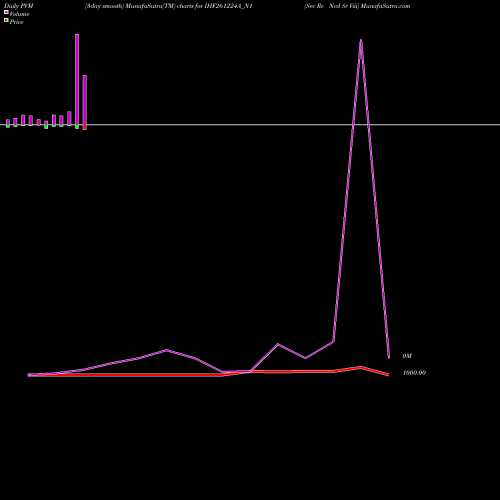The height and width of the screenshot is (500, 500).
Task: Click the Price legend color swatch
Action: click(x=6, y=20)
